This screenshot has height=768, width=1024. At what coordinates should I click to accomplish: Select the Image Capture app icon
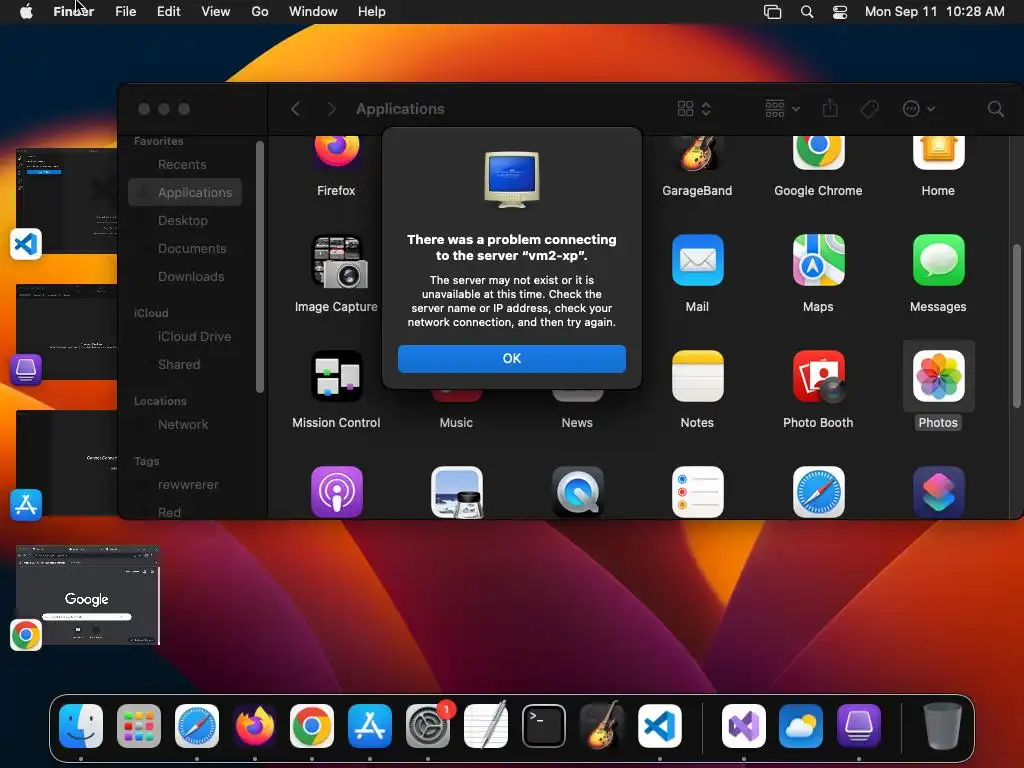[x=336, y=261]
